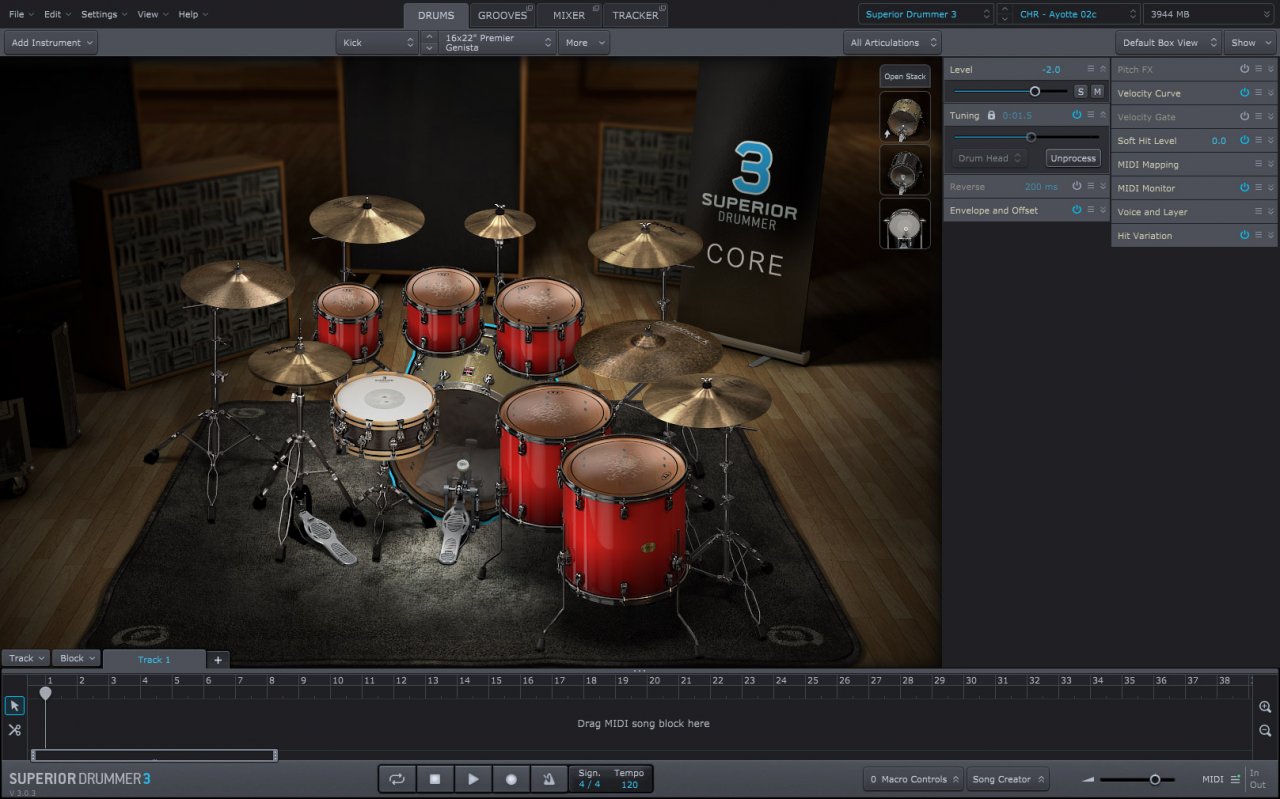Solo the kick with the S button
The image size is (1280, 799).
tap(1080, 91)
